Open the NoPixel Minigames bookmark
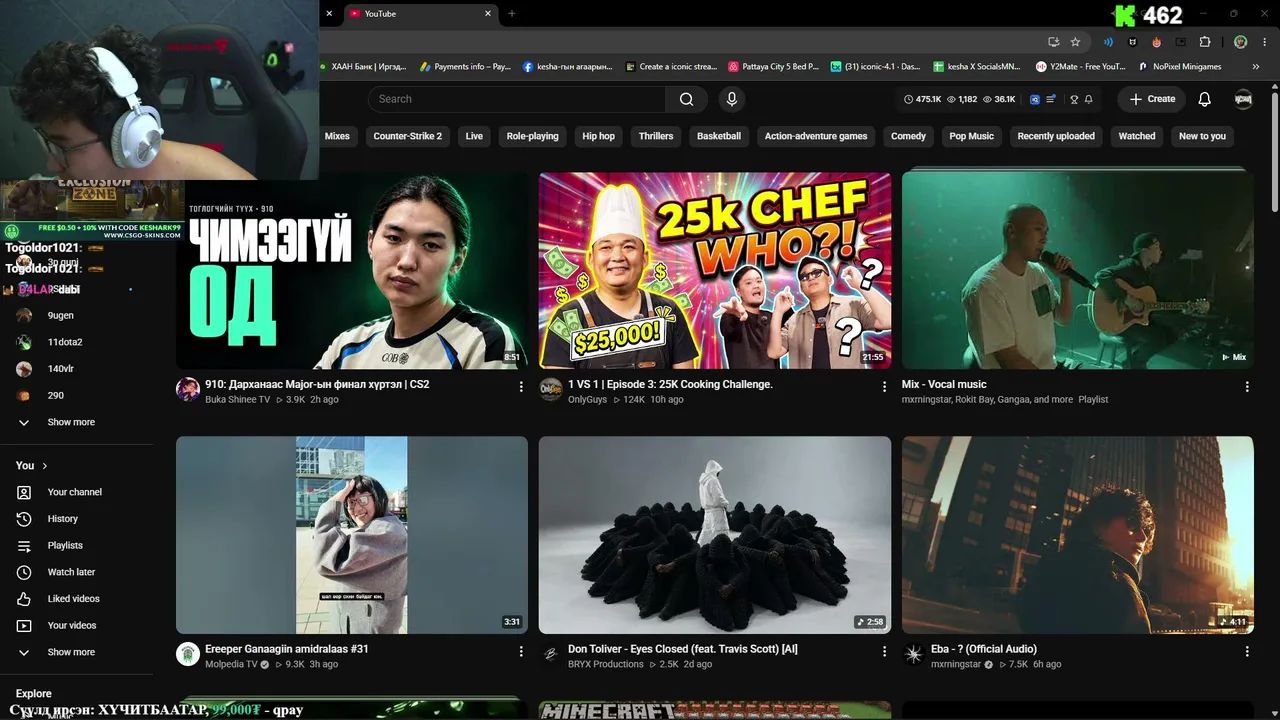Screen dimensions: 1280x720 (1180, 67)
